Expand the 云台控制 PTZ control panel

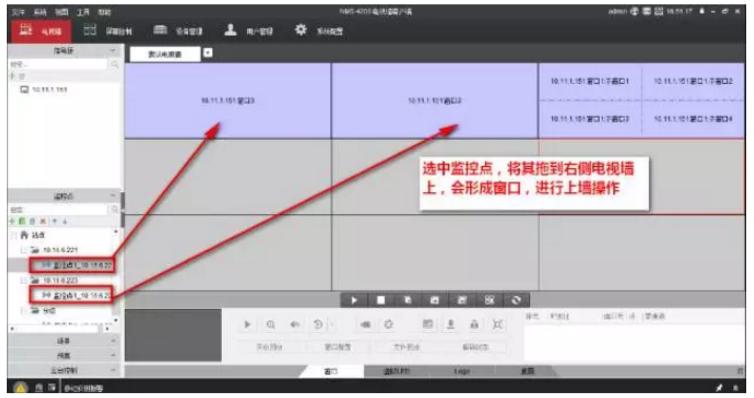point(63,371)
